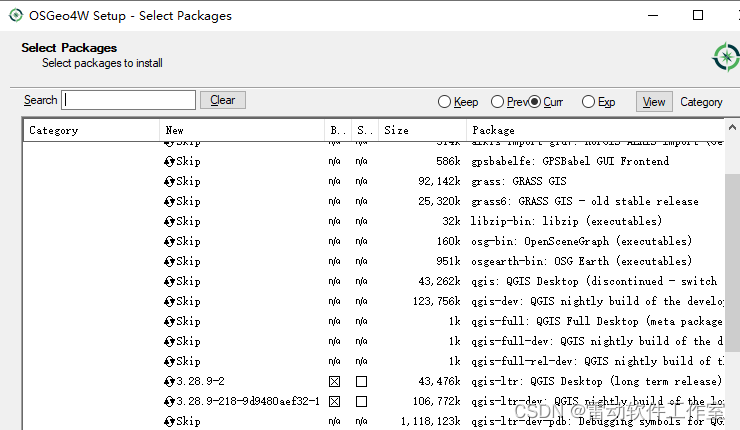Select the Keep radio button

(444, 101)
